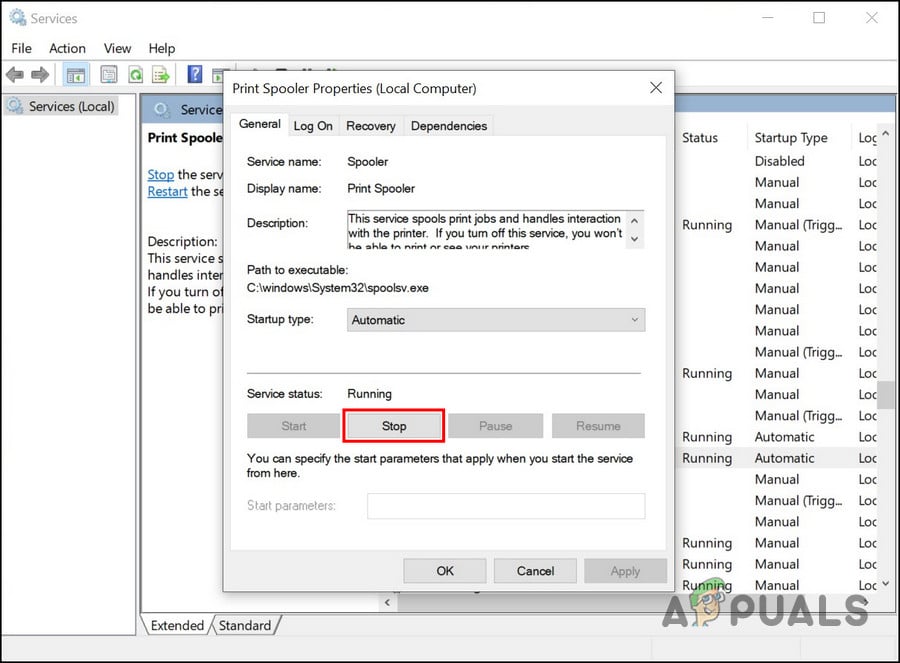Viewport: 900px width, 663px height.
Task: Click the blue Help toolbar icon
Action: point(195,75)
